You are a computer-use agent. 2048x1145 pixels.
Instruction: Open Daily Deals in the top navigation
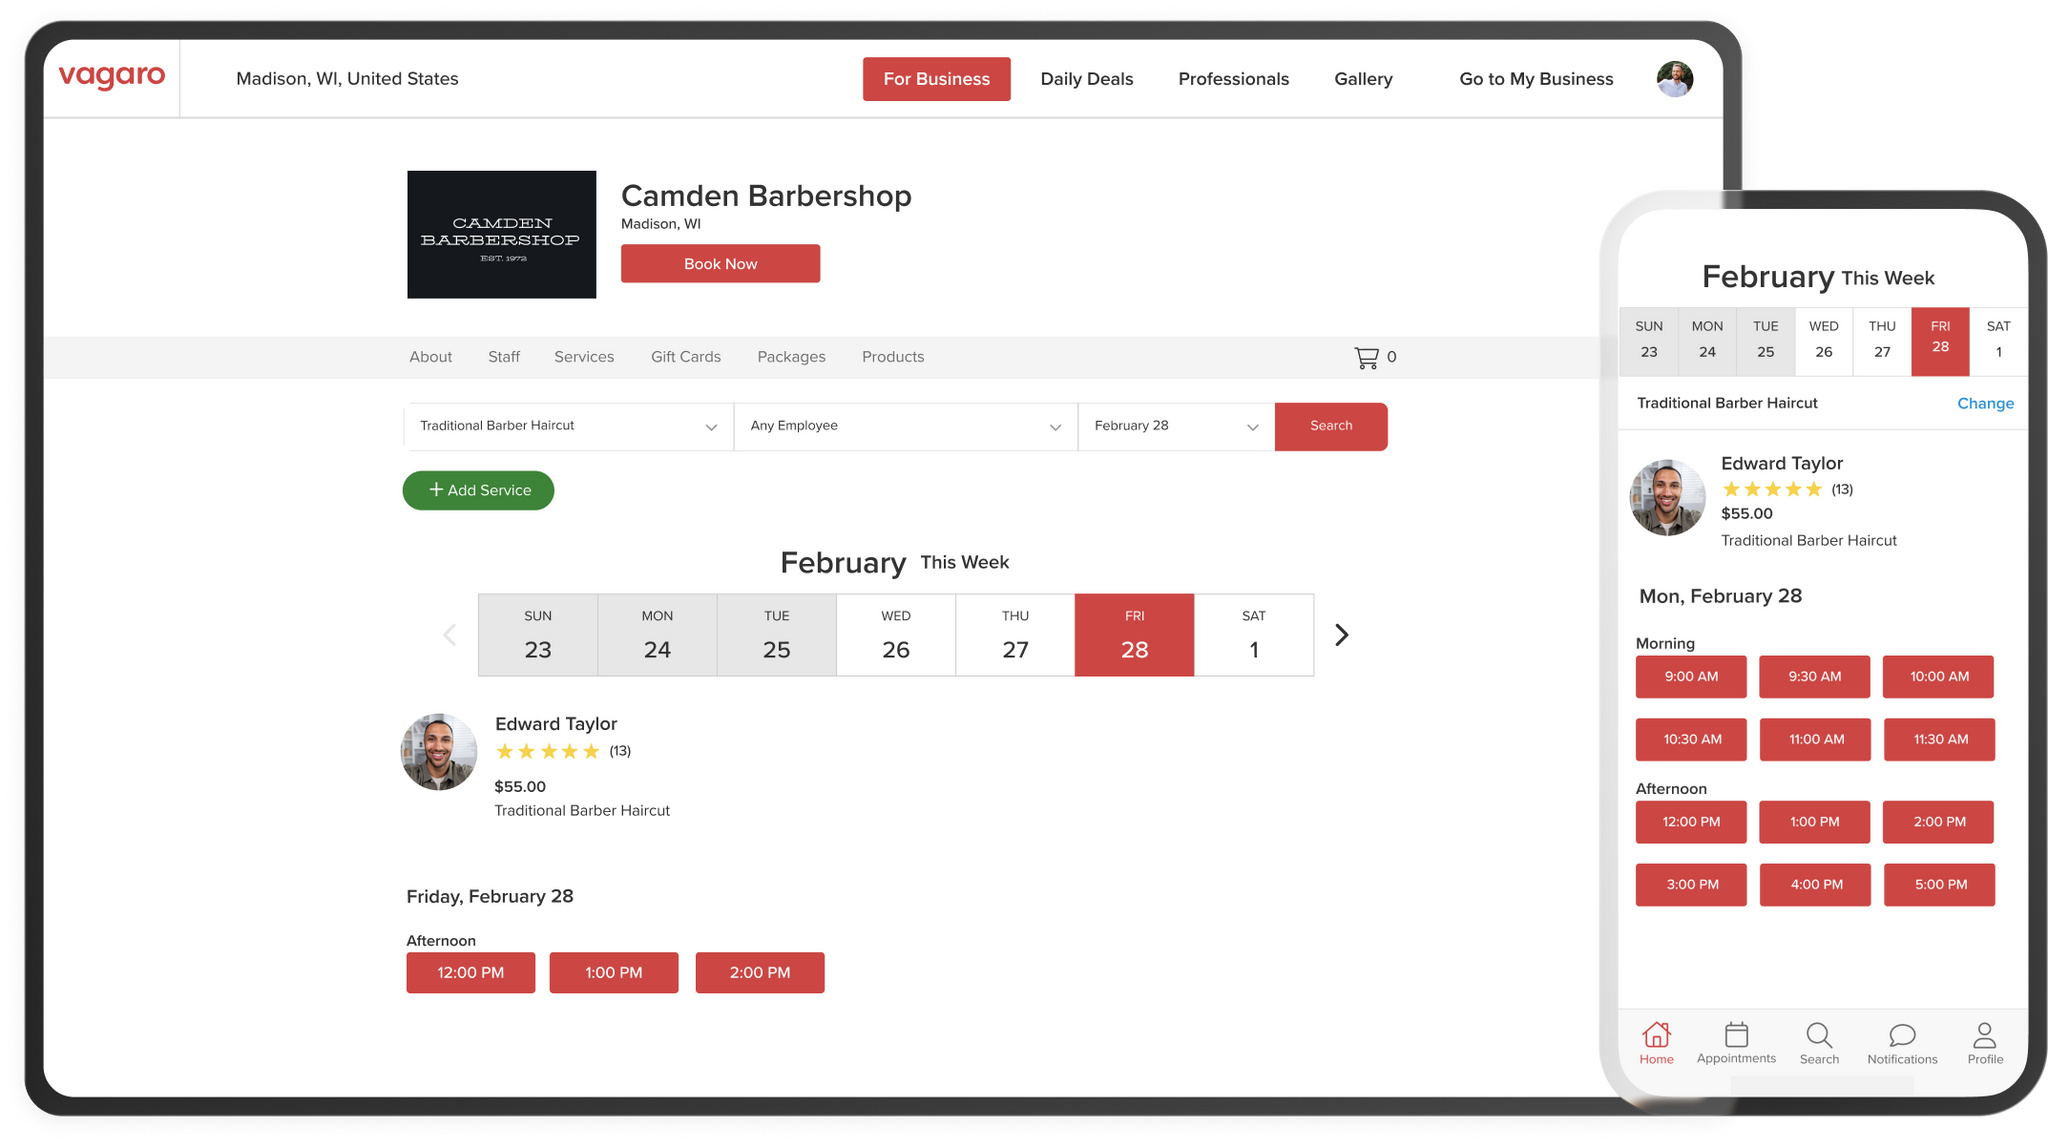point(1087,79)
